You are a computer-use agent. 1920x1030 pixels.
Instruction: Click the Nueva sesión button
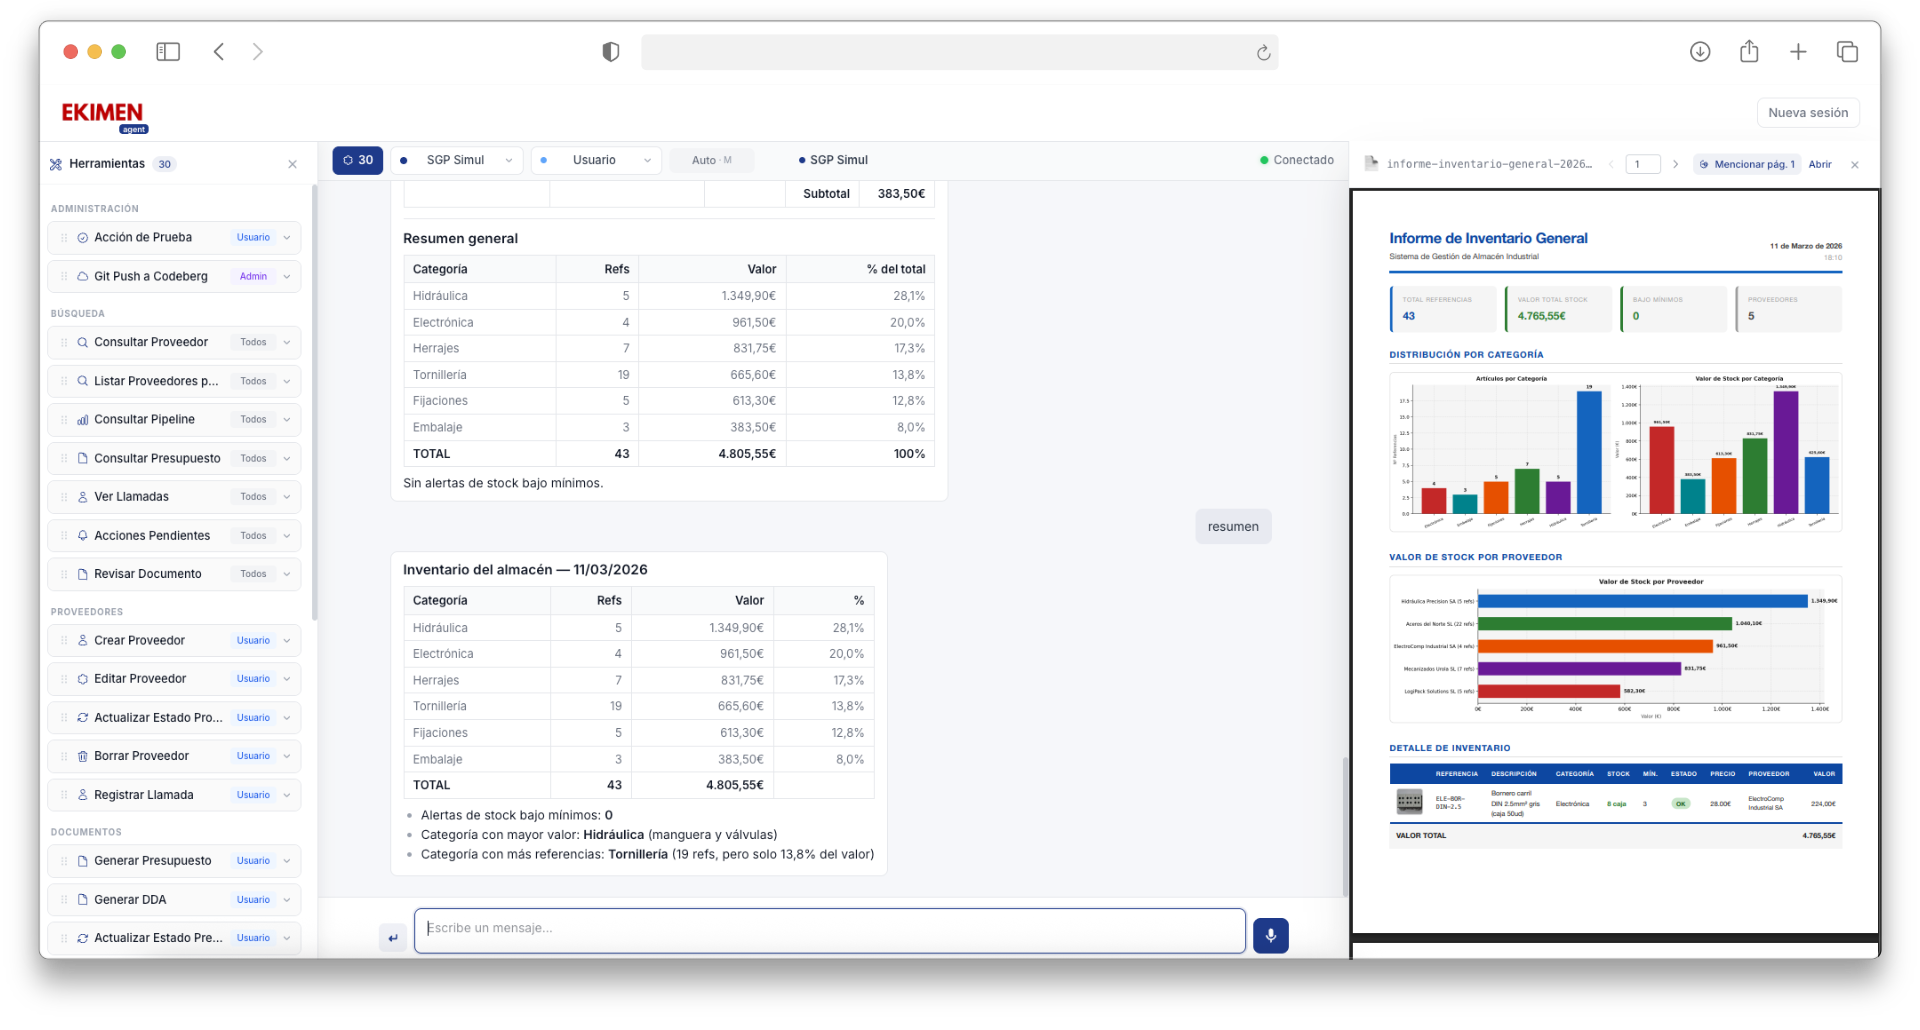point(1807,113)
